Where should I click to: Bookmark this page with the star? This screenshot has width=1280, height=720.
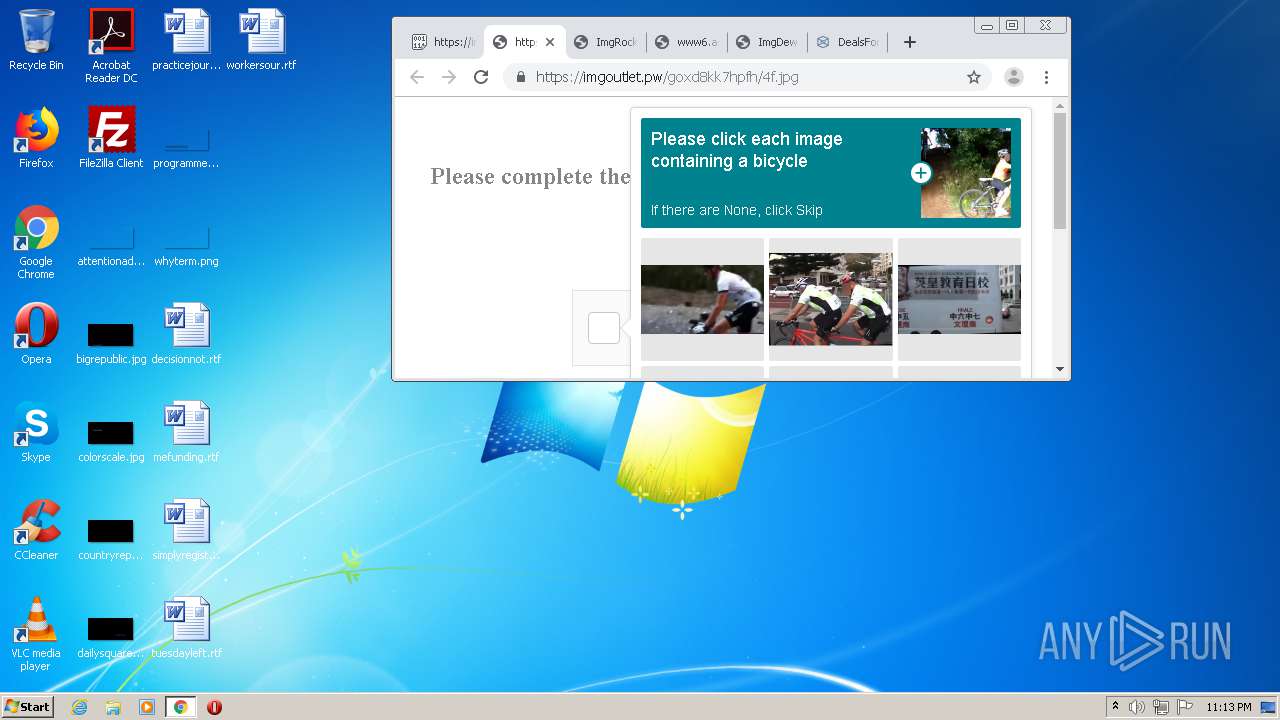(x=973, y=77)
